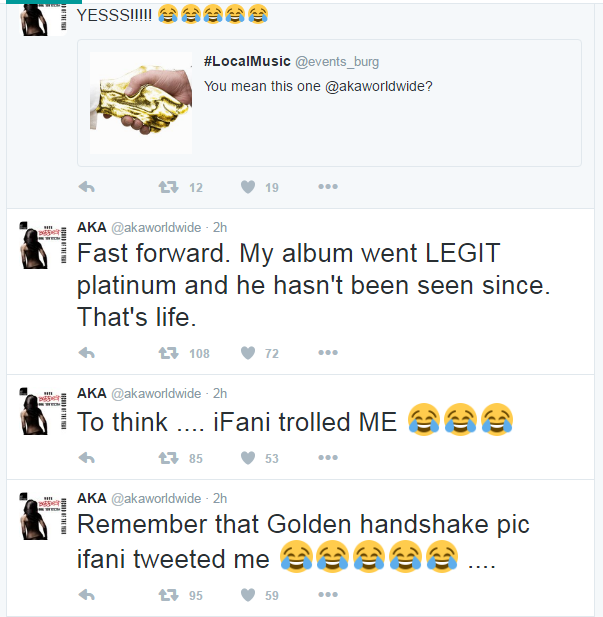
Task: Like the 'YESSS!!!!!' quote tweet
Action: (x=248, y=187)
